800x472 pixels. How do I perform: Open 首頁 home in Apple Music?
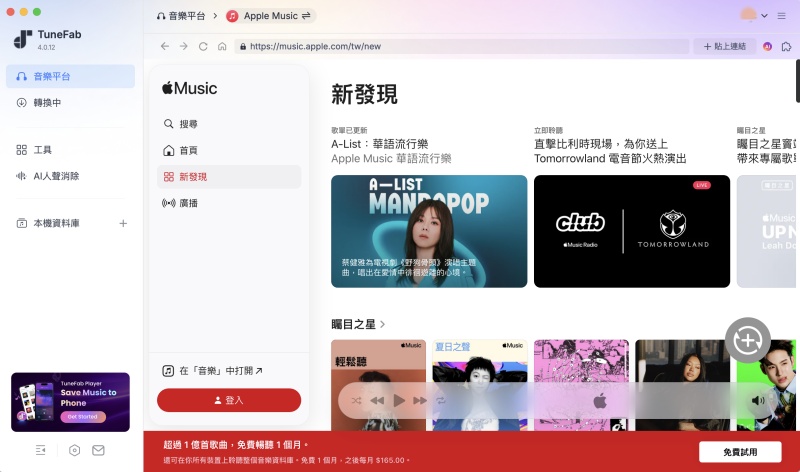(229, 151)
